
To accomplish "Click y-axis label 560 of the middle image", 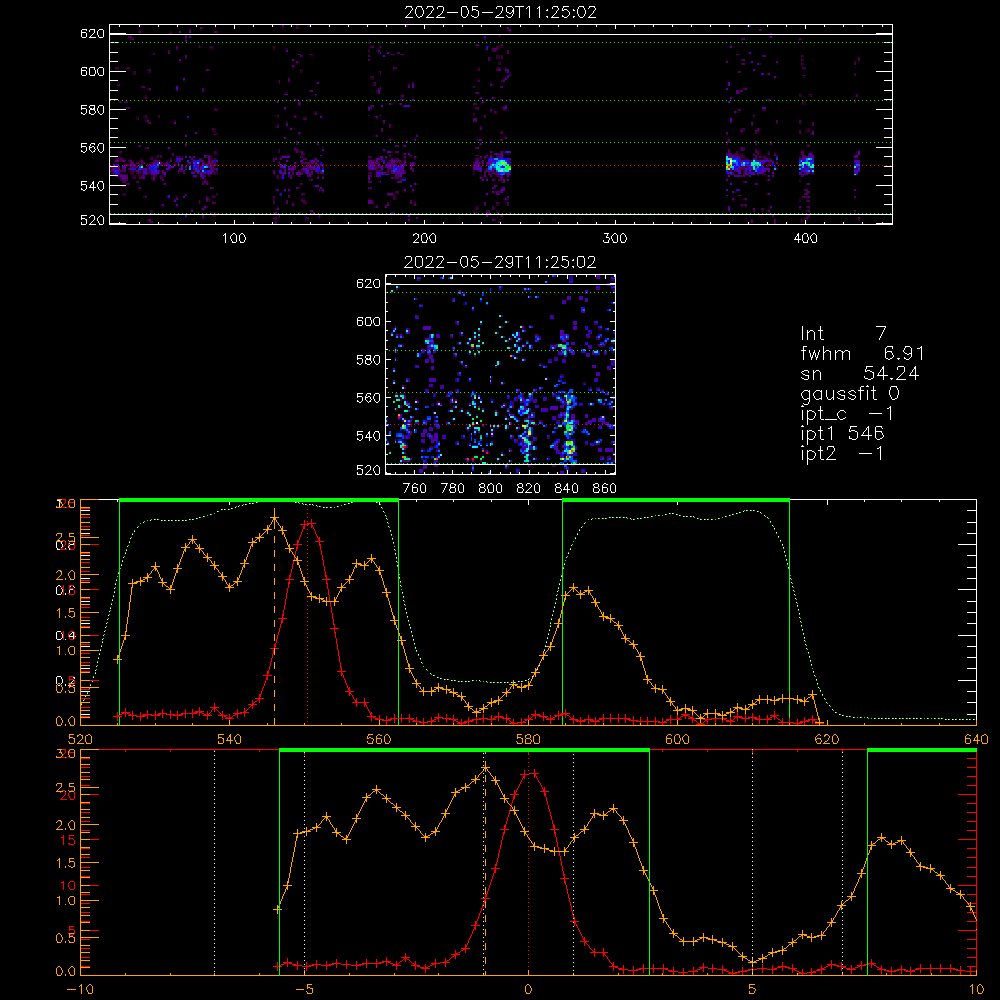I will click(368, 398).
